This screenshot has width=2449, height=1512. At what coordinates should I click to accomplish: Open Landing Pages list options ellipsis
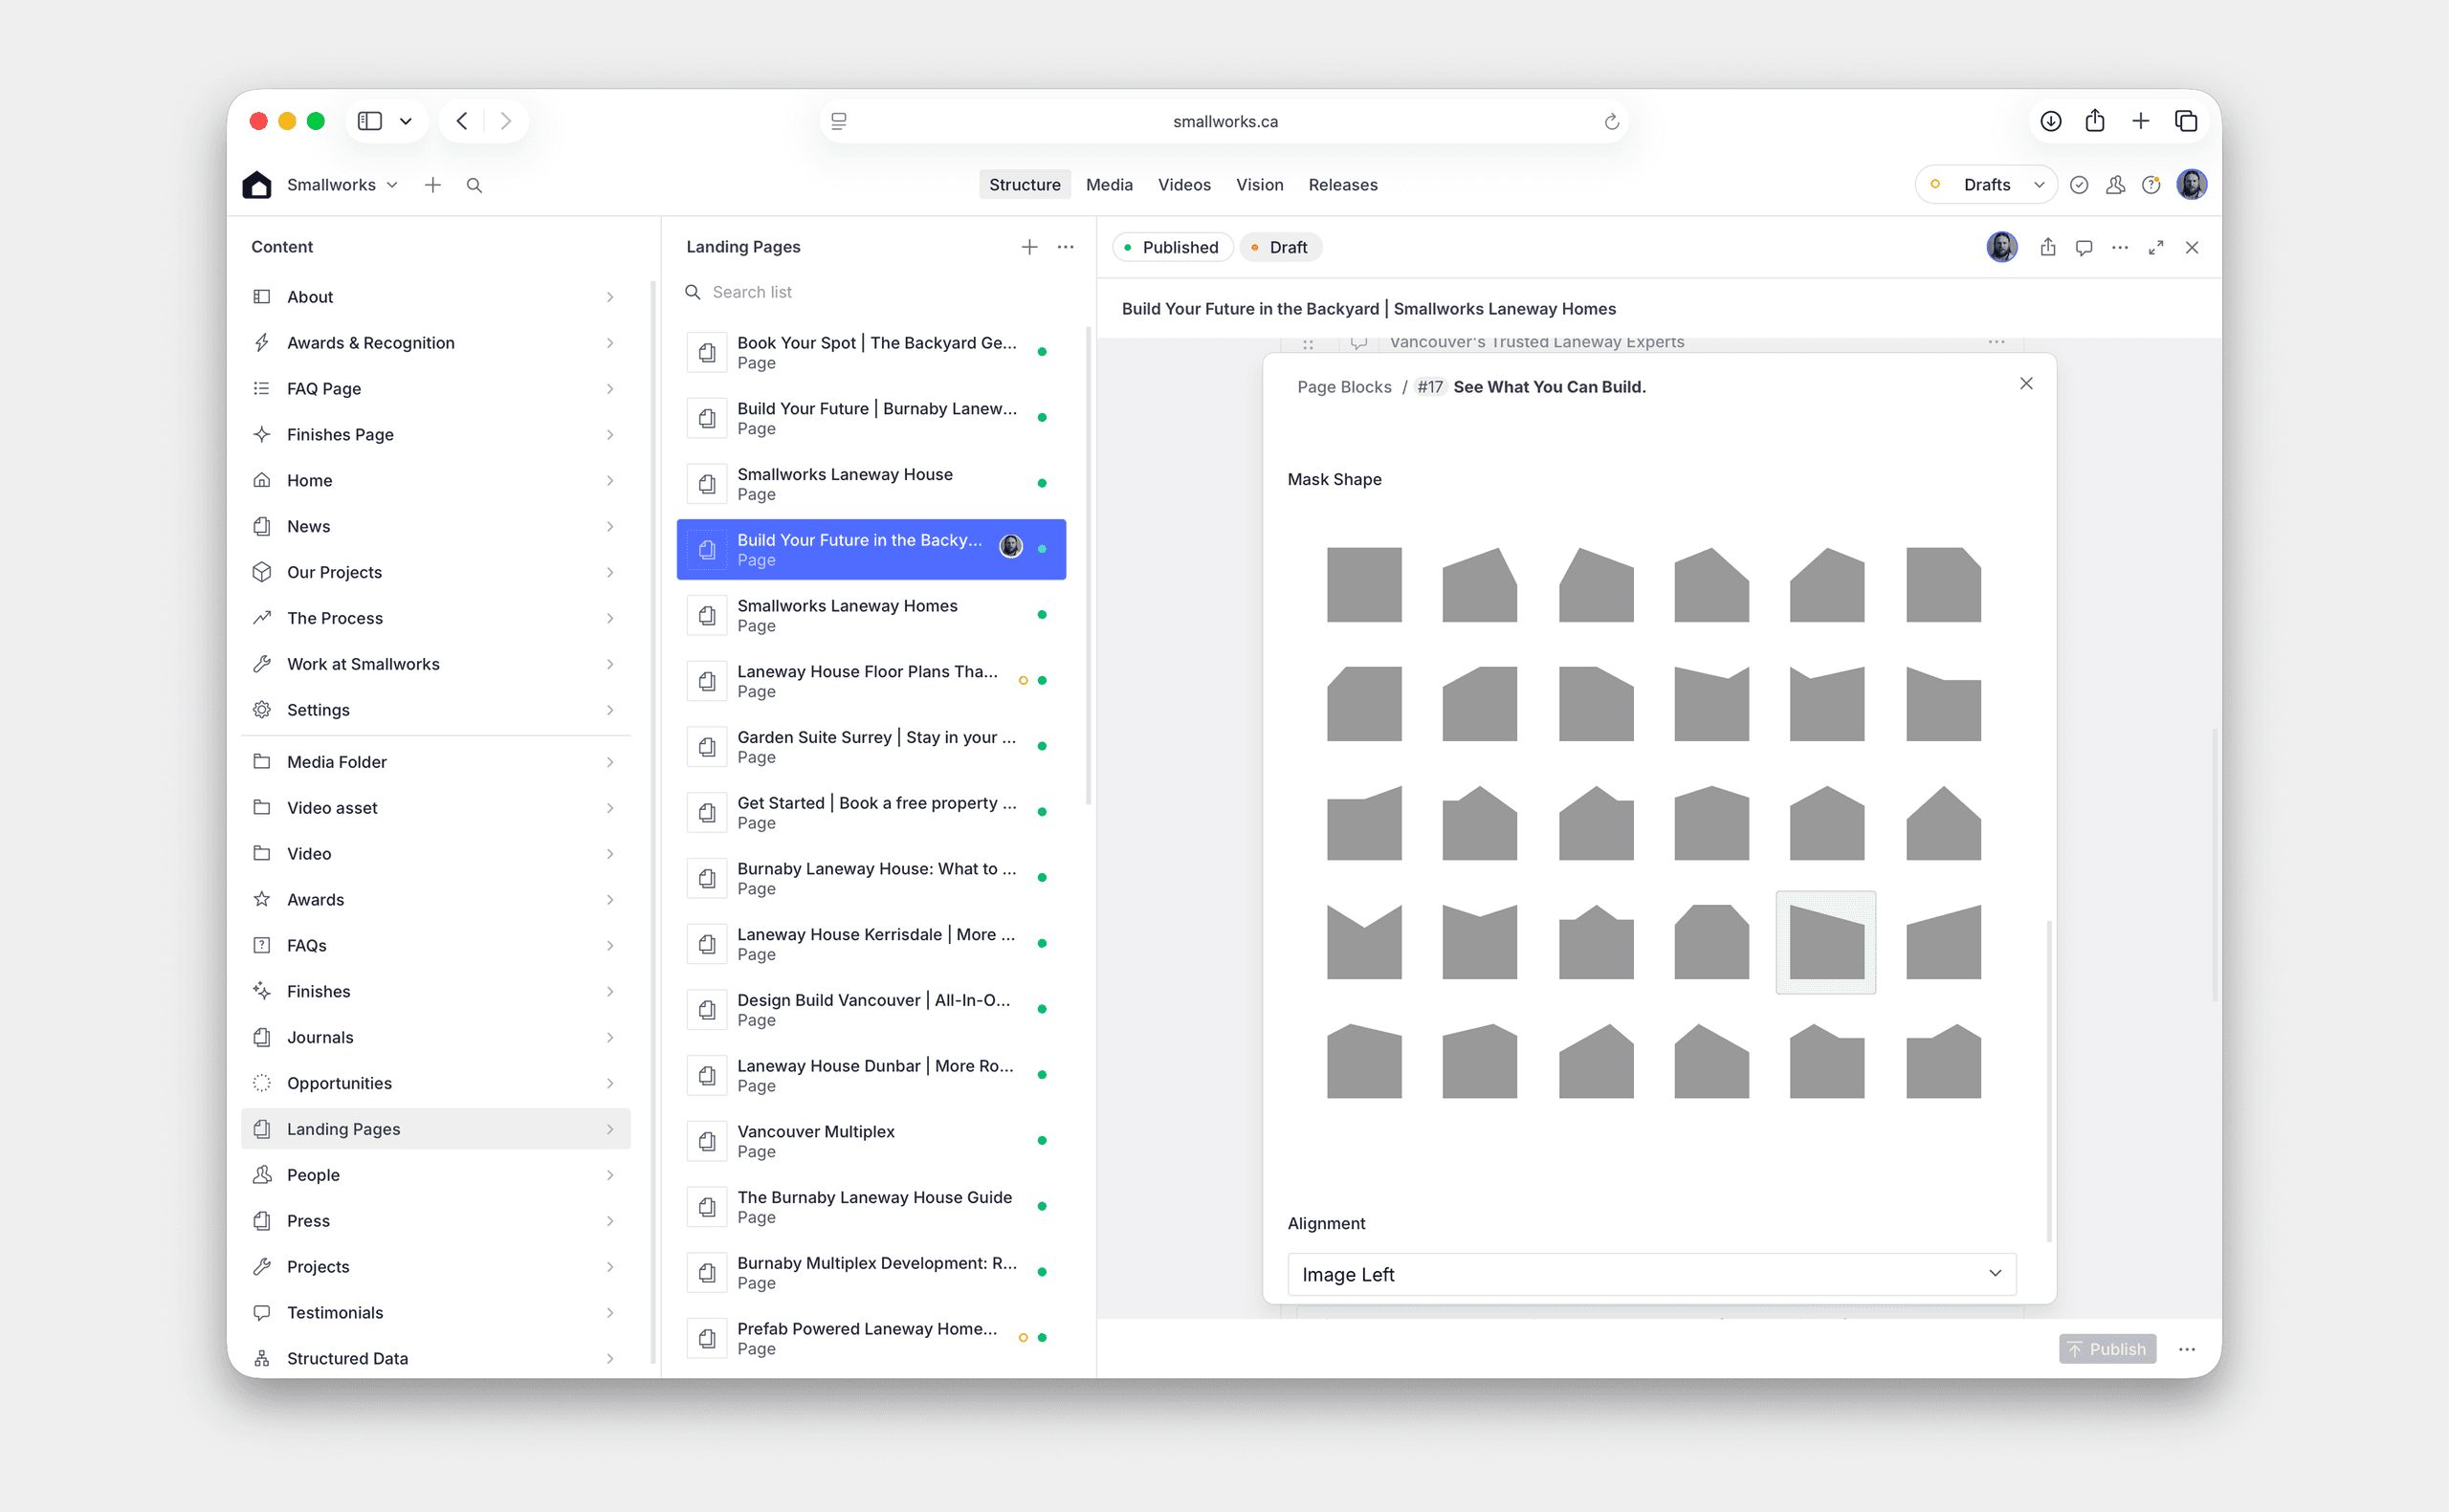coord(1066,247)
